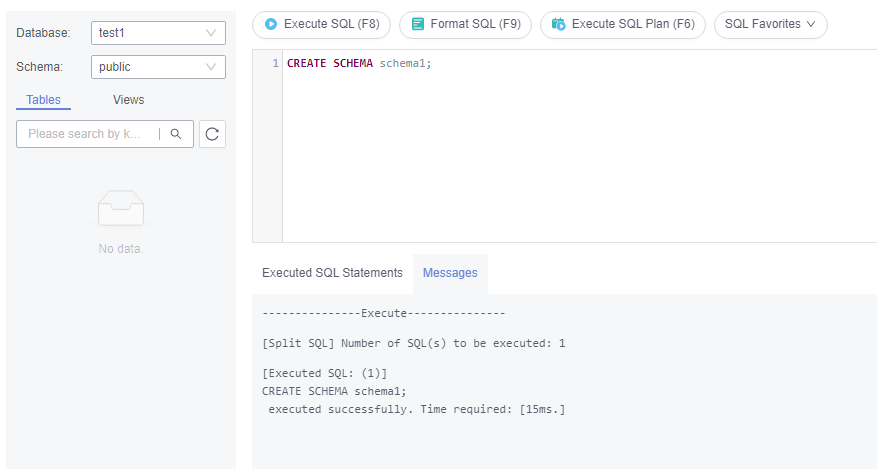This screenshot has width=877, height=469.
Task: Click the empty inbox No data icon
Action: pyautogui.click(x=121, y=208)
